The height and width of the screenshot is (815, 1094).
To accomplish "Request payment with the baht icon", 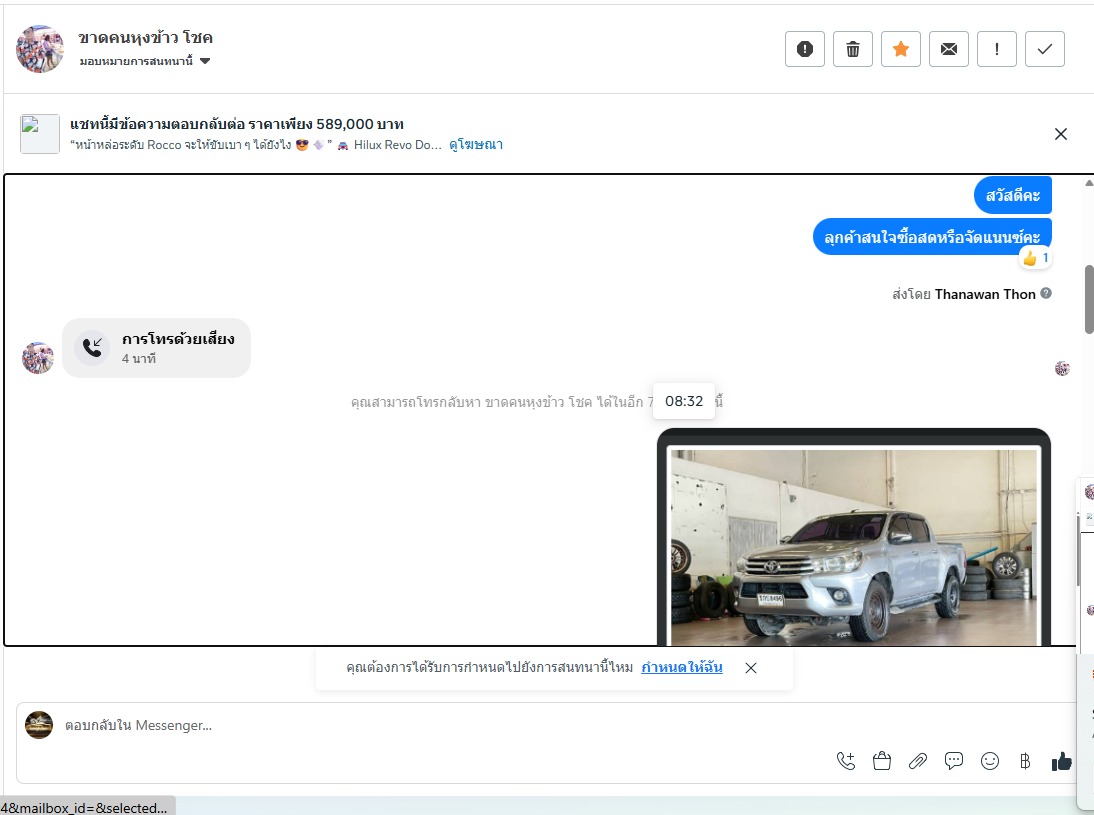I will [1025, 761].
